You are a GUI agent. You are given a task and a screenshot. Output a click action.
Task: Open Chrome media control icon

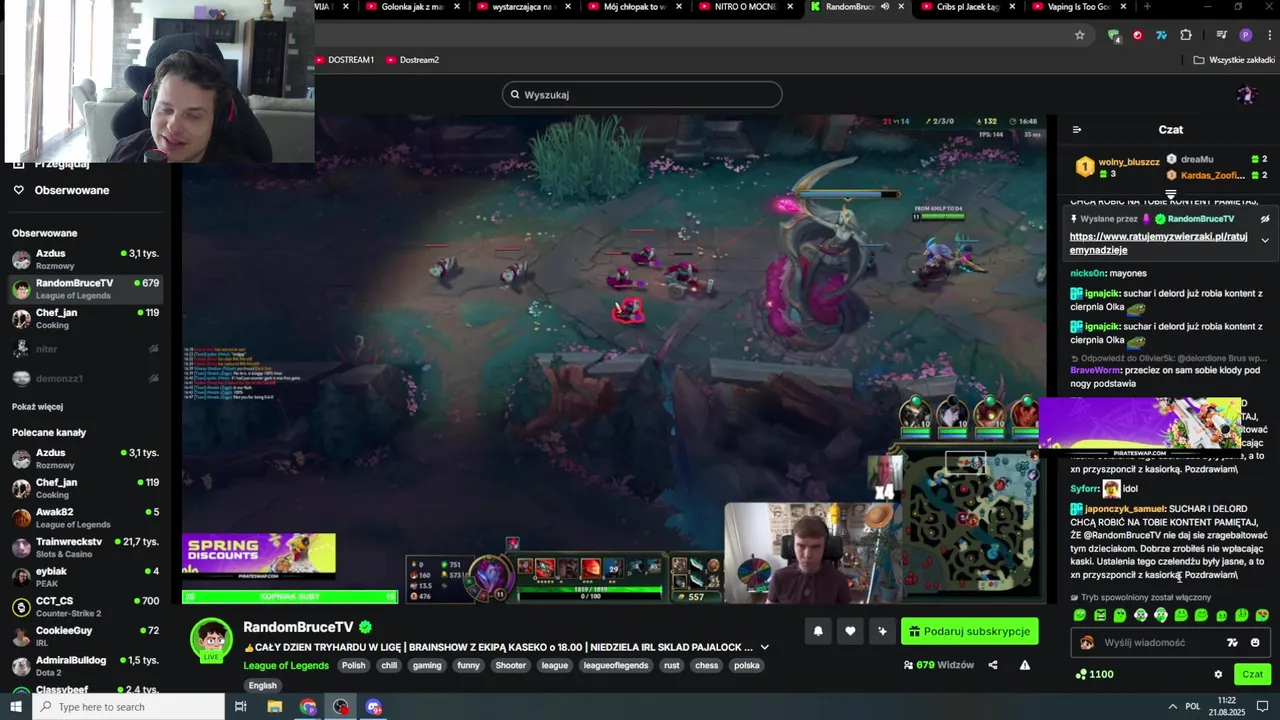tap(1221, 35)
